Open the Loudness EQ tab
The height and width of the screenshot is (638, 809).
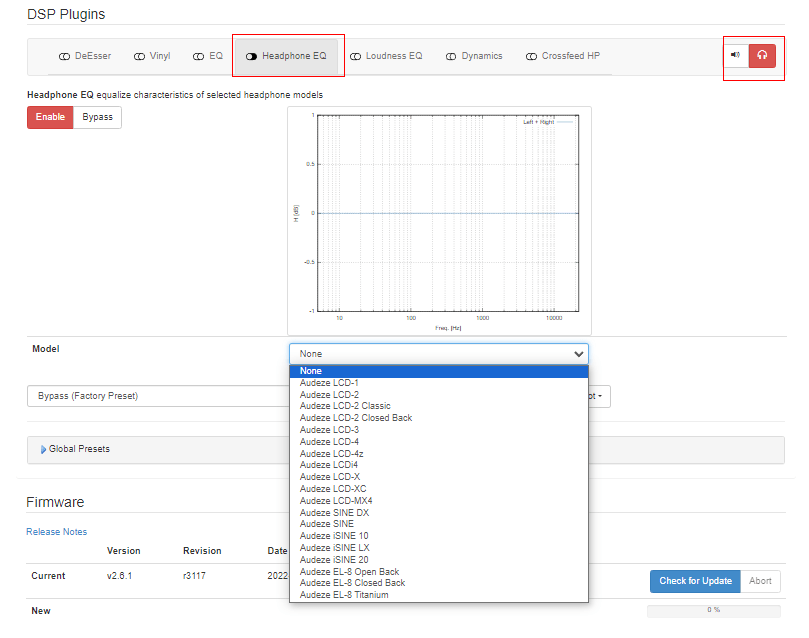point(386,56)
